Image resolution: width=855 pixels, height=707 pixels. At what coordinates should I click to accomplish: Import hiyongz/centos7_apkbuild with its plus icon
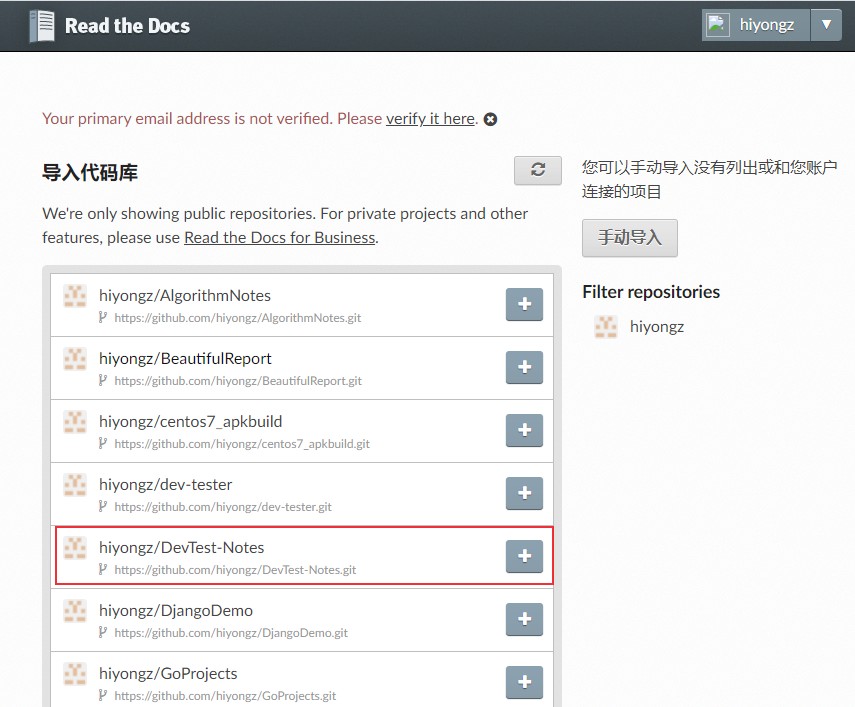tap(524, 431)
